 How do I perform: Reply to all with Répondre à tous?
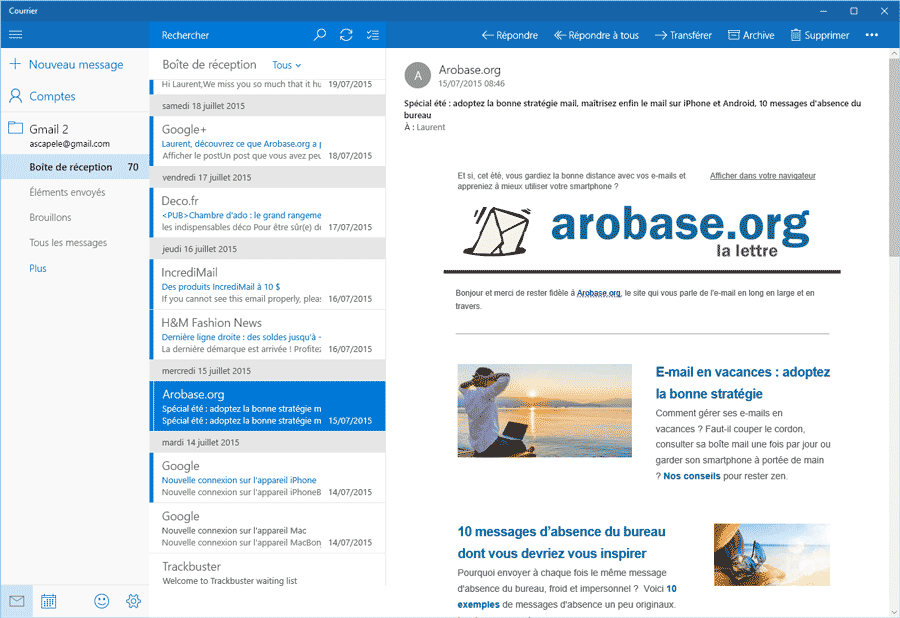click(596, 35)
